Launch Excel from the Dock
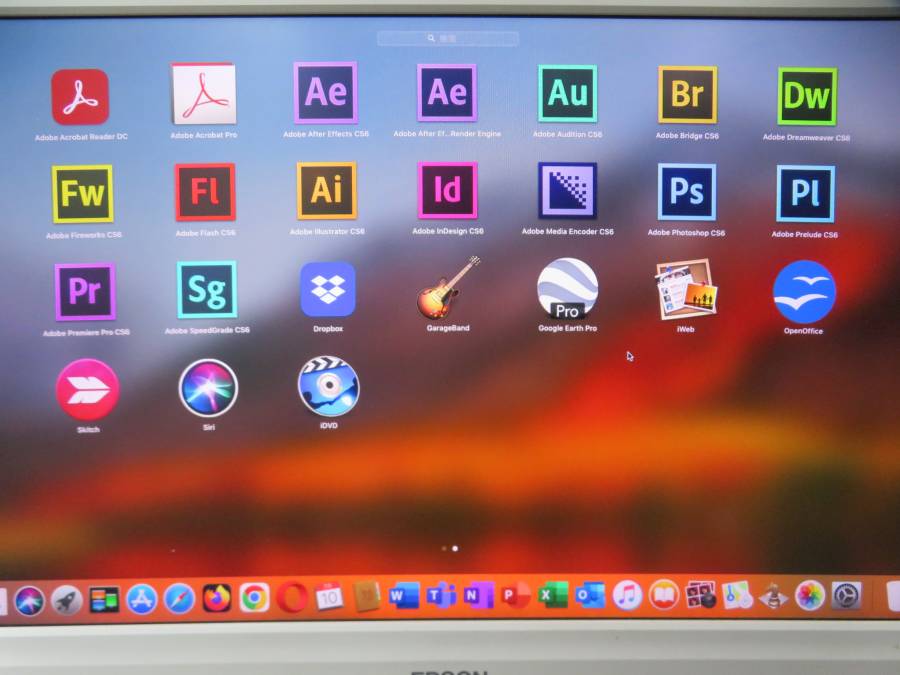This screenshot has height=675, width=900. [553, 595]
